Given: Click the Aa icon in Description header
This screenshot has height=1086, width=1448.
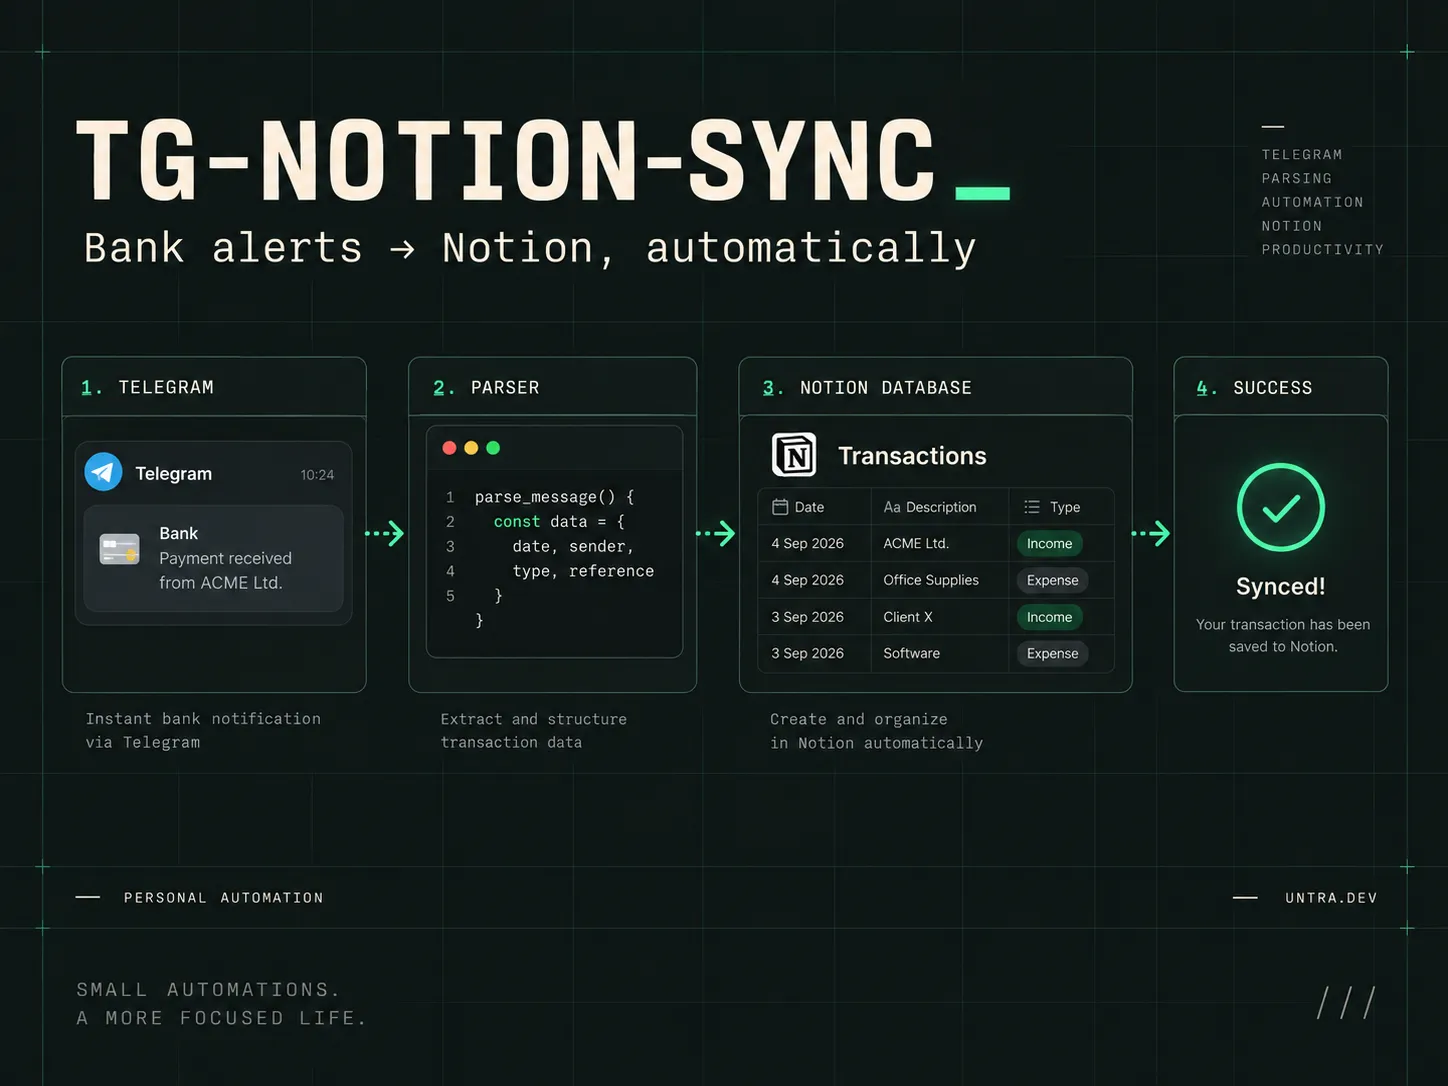Looking at the screenshot, I should coord(892,507).
